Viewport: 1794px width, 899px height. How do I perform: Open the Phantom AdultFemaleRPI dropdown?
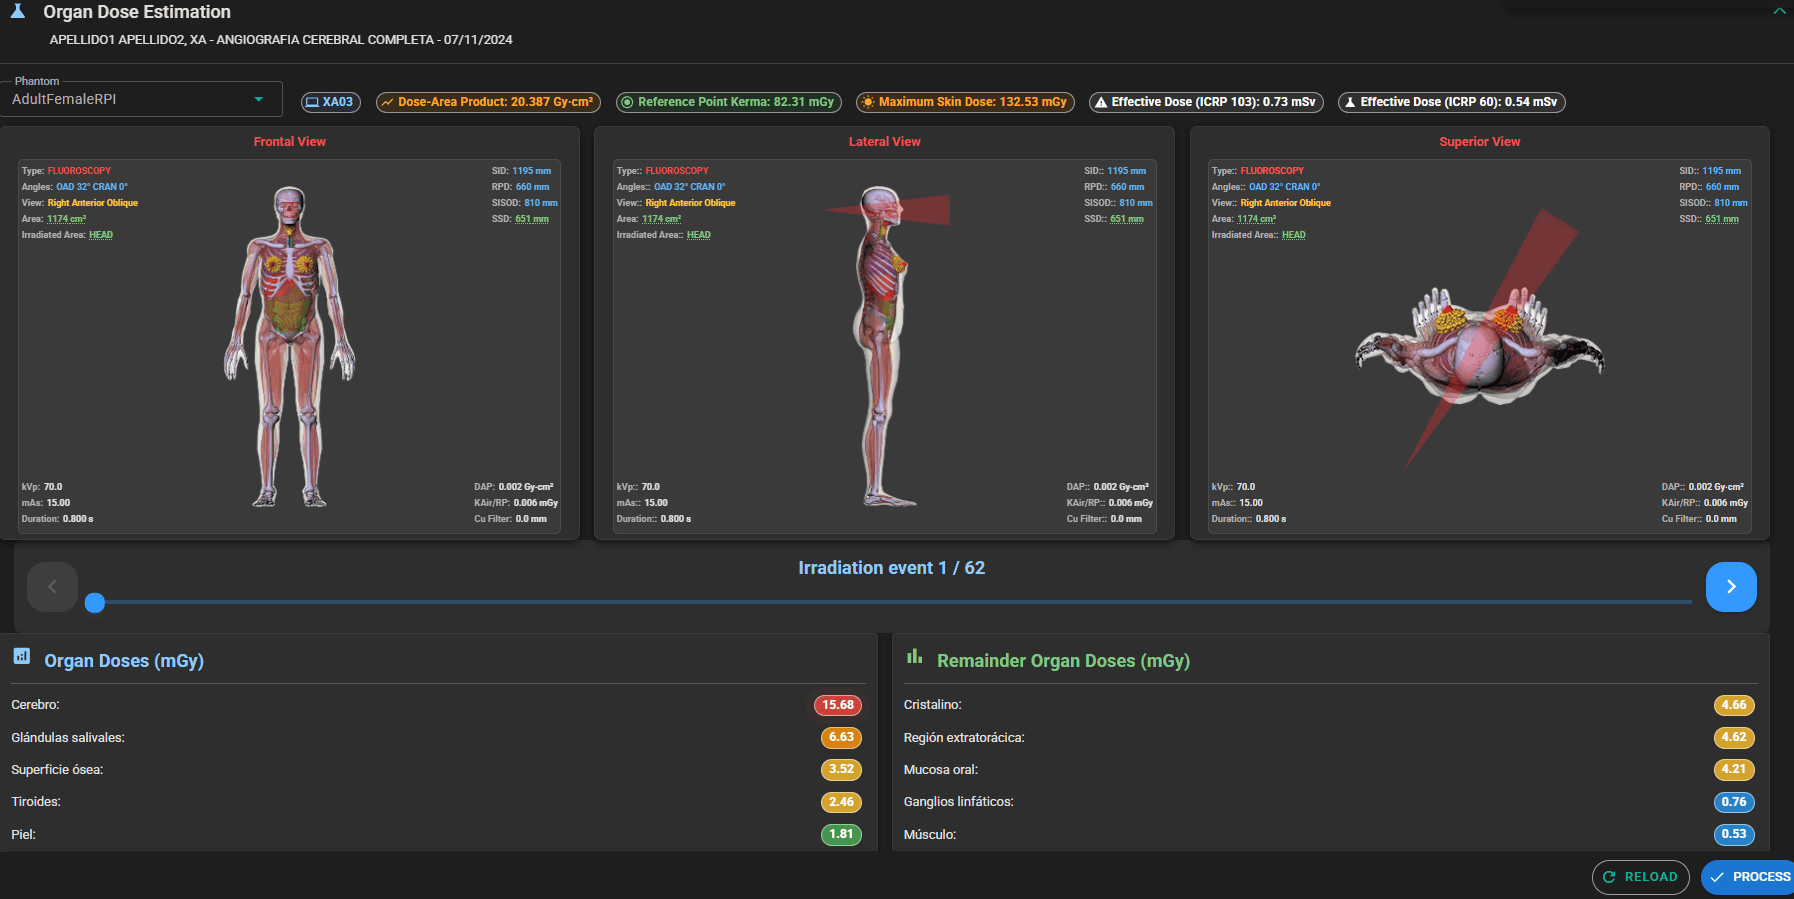point(141,99)
